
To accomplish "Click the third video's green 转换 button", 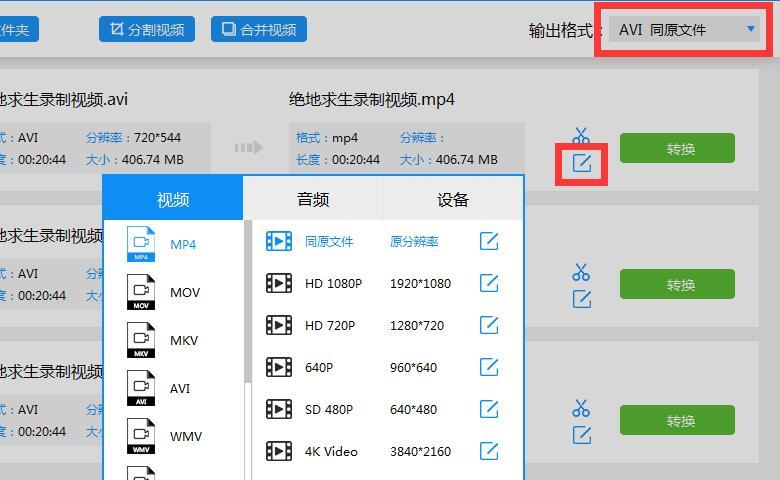I will (x=677, y=420).
